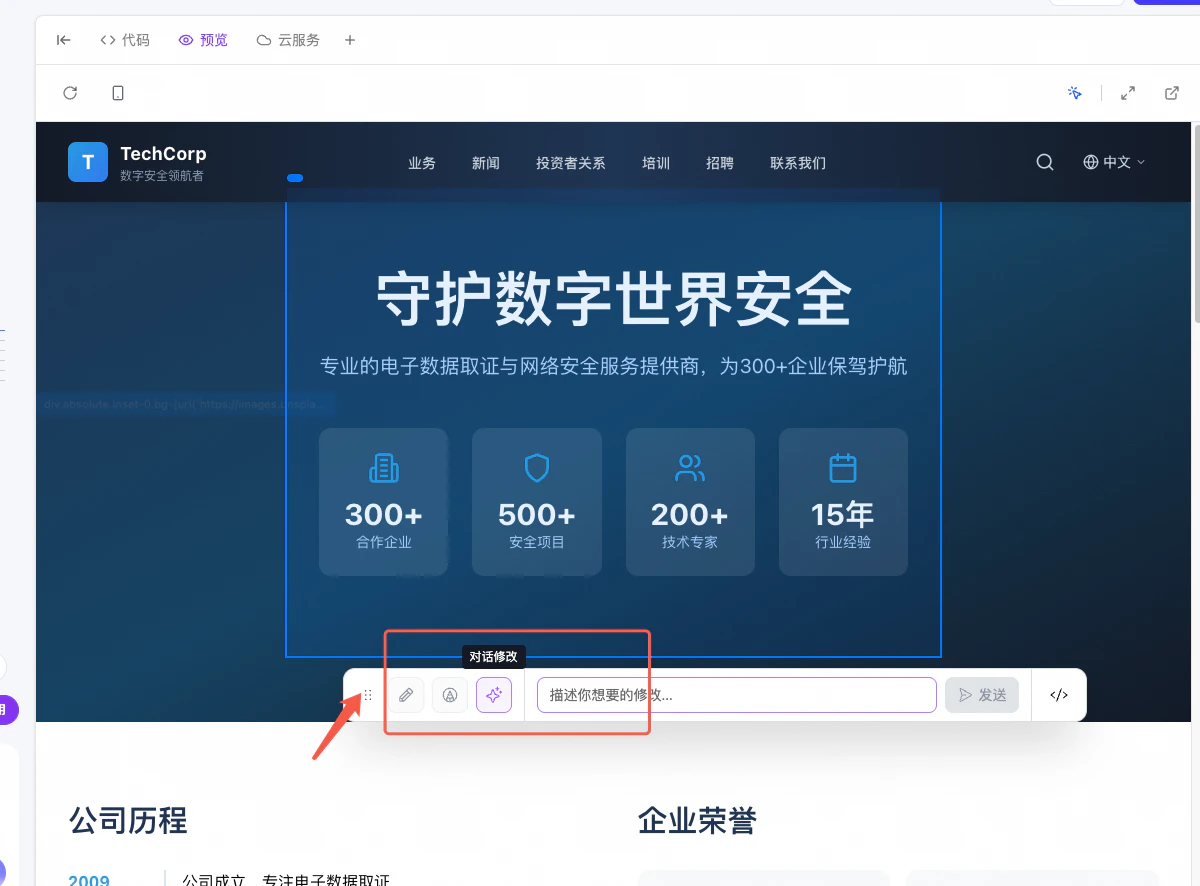Open the 招聘 nav link

[720, 163]
